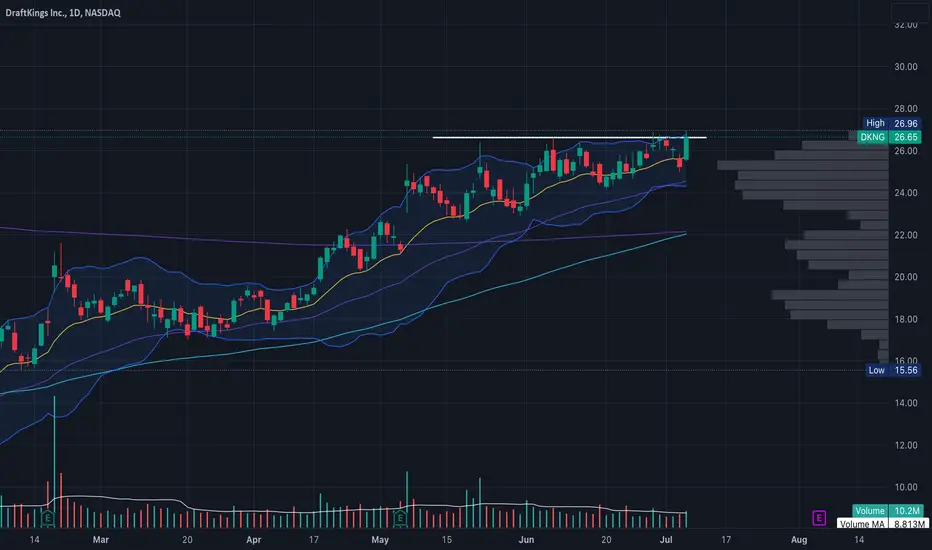The height and width of the screenshot is (550, 932).
Task: Click the Aug date axis label
Action: point(799,540)
